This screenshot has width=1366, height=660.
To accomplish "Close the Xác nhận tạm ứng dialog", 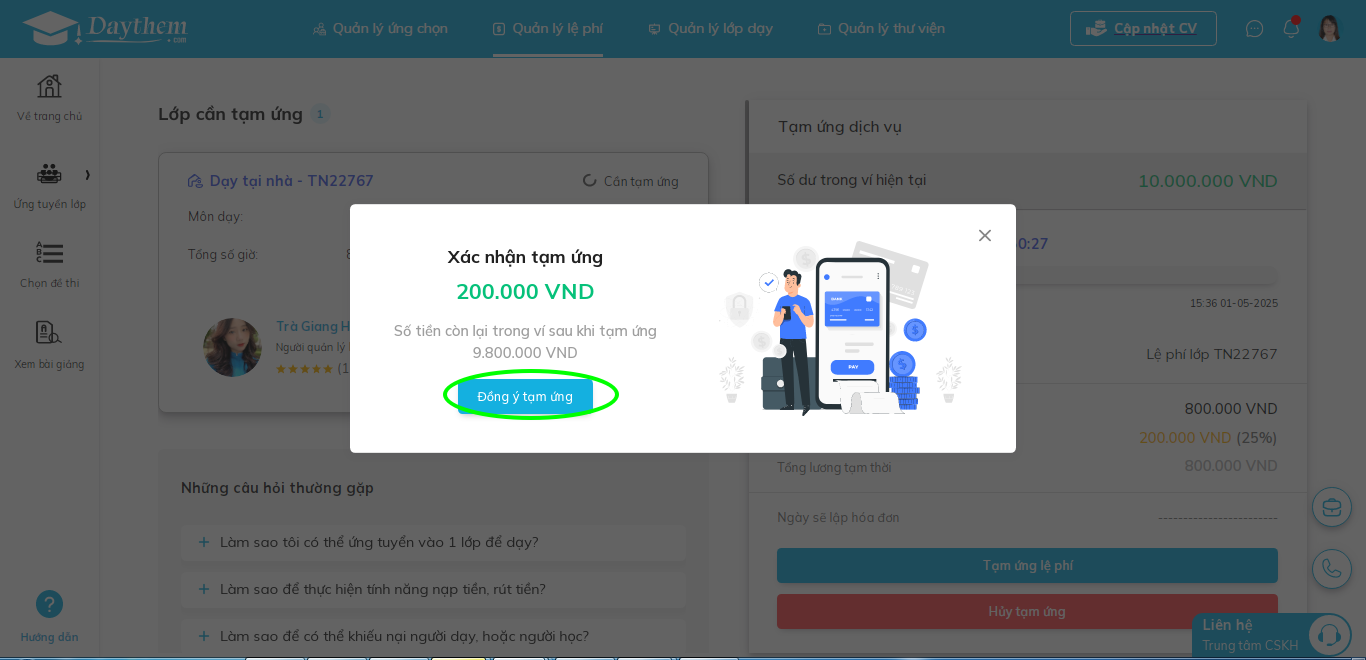I will [x=985, y=235].
